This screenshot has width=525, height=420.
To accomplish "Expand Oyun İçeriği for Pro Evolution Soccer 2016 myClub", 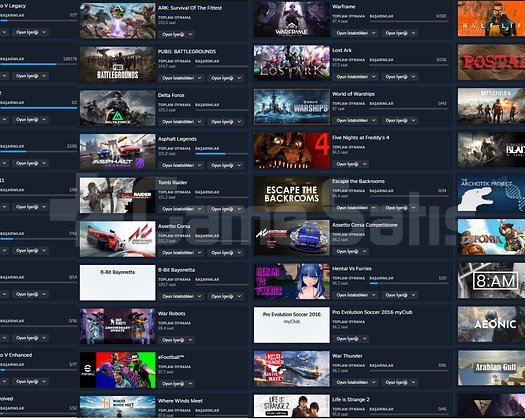I will tap(351, 339).
